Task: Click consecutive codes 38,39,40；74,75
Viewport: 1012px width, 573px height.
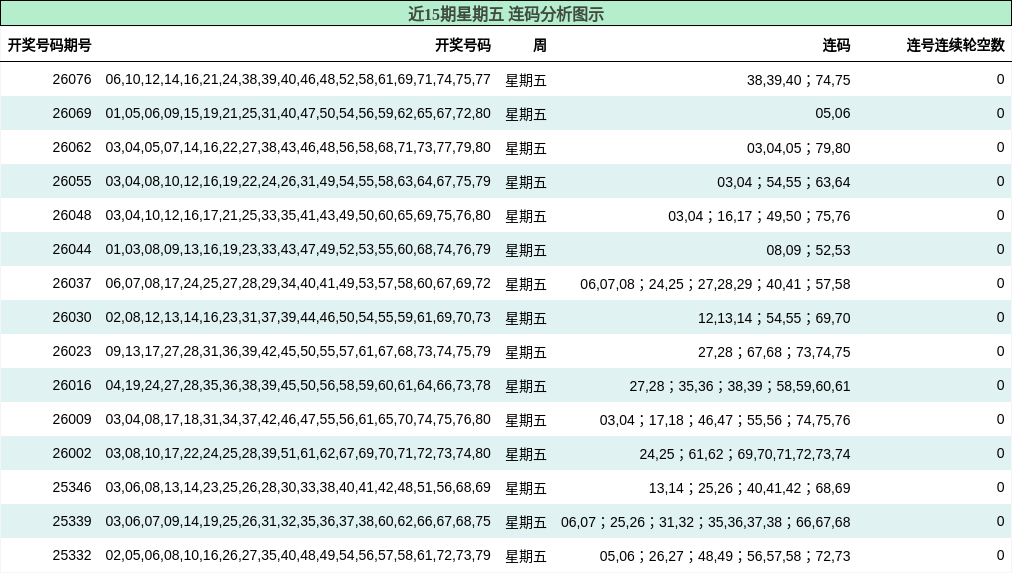Action: click(798, 80)
